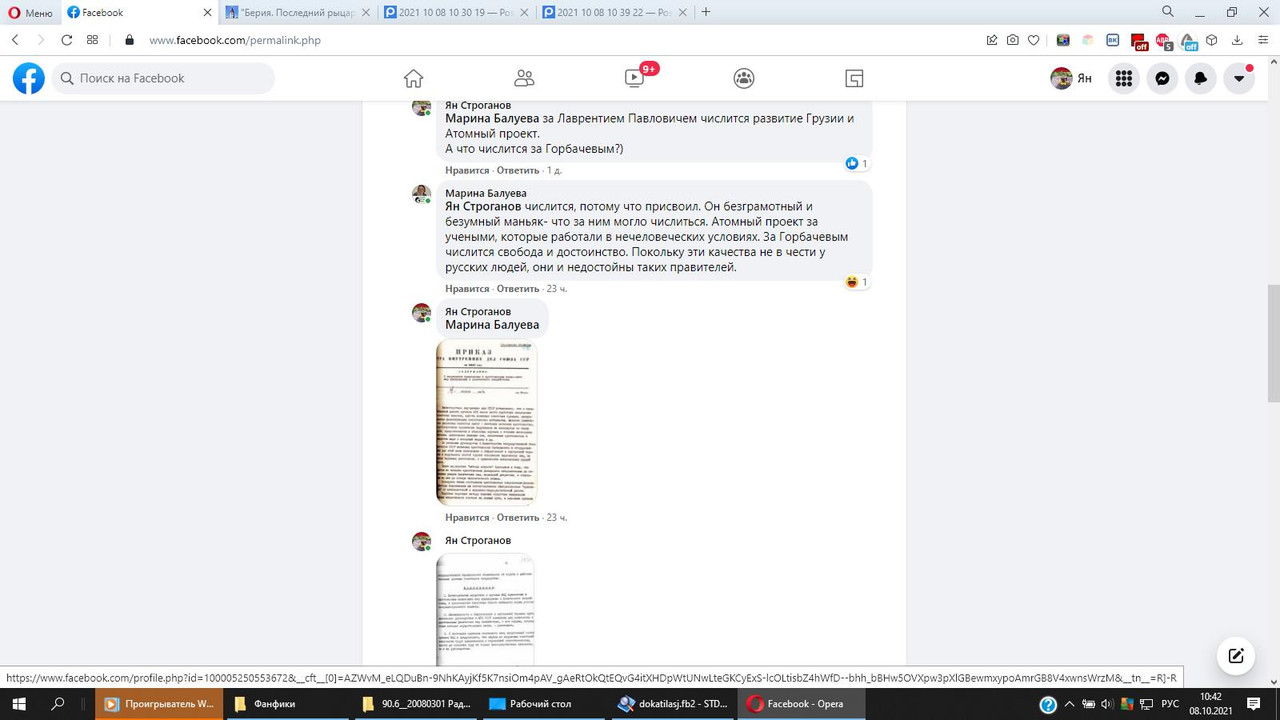Click the new message compose button
This screenshot has height=720, width=1280.
1236,656
